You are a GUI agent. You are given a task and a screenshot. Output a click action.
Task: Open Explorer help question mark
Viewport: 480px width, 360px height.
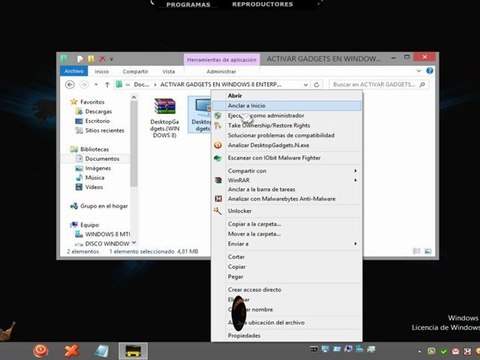pos(430,71)
